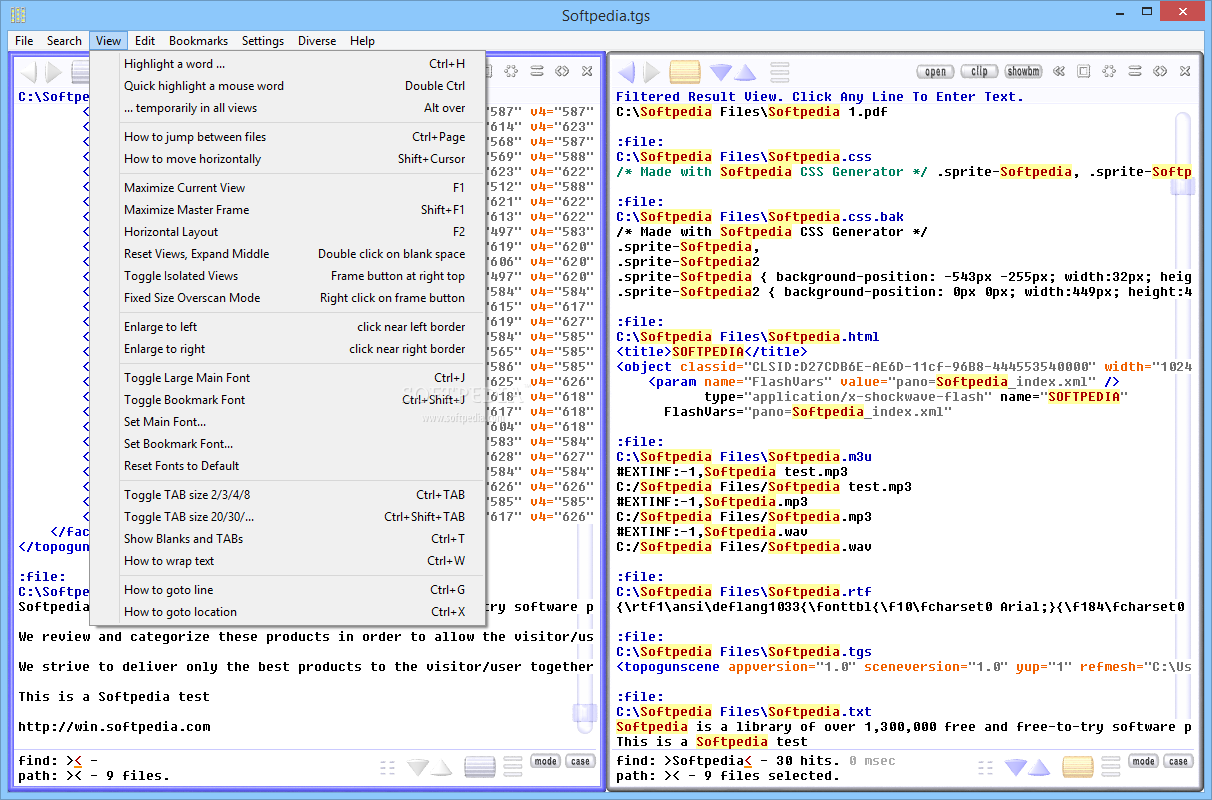Click the horizontal split icon in left view toolbar
The height and width of the screenshot is (800, 1212).
[x=537, y=71]
